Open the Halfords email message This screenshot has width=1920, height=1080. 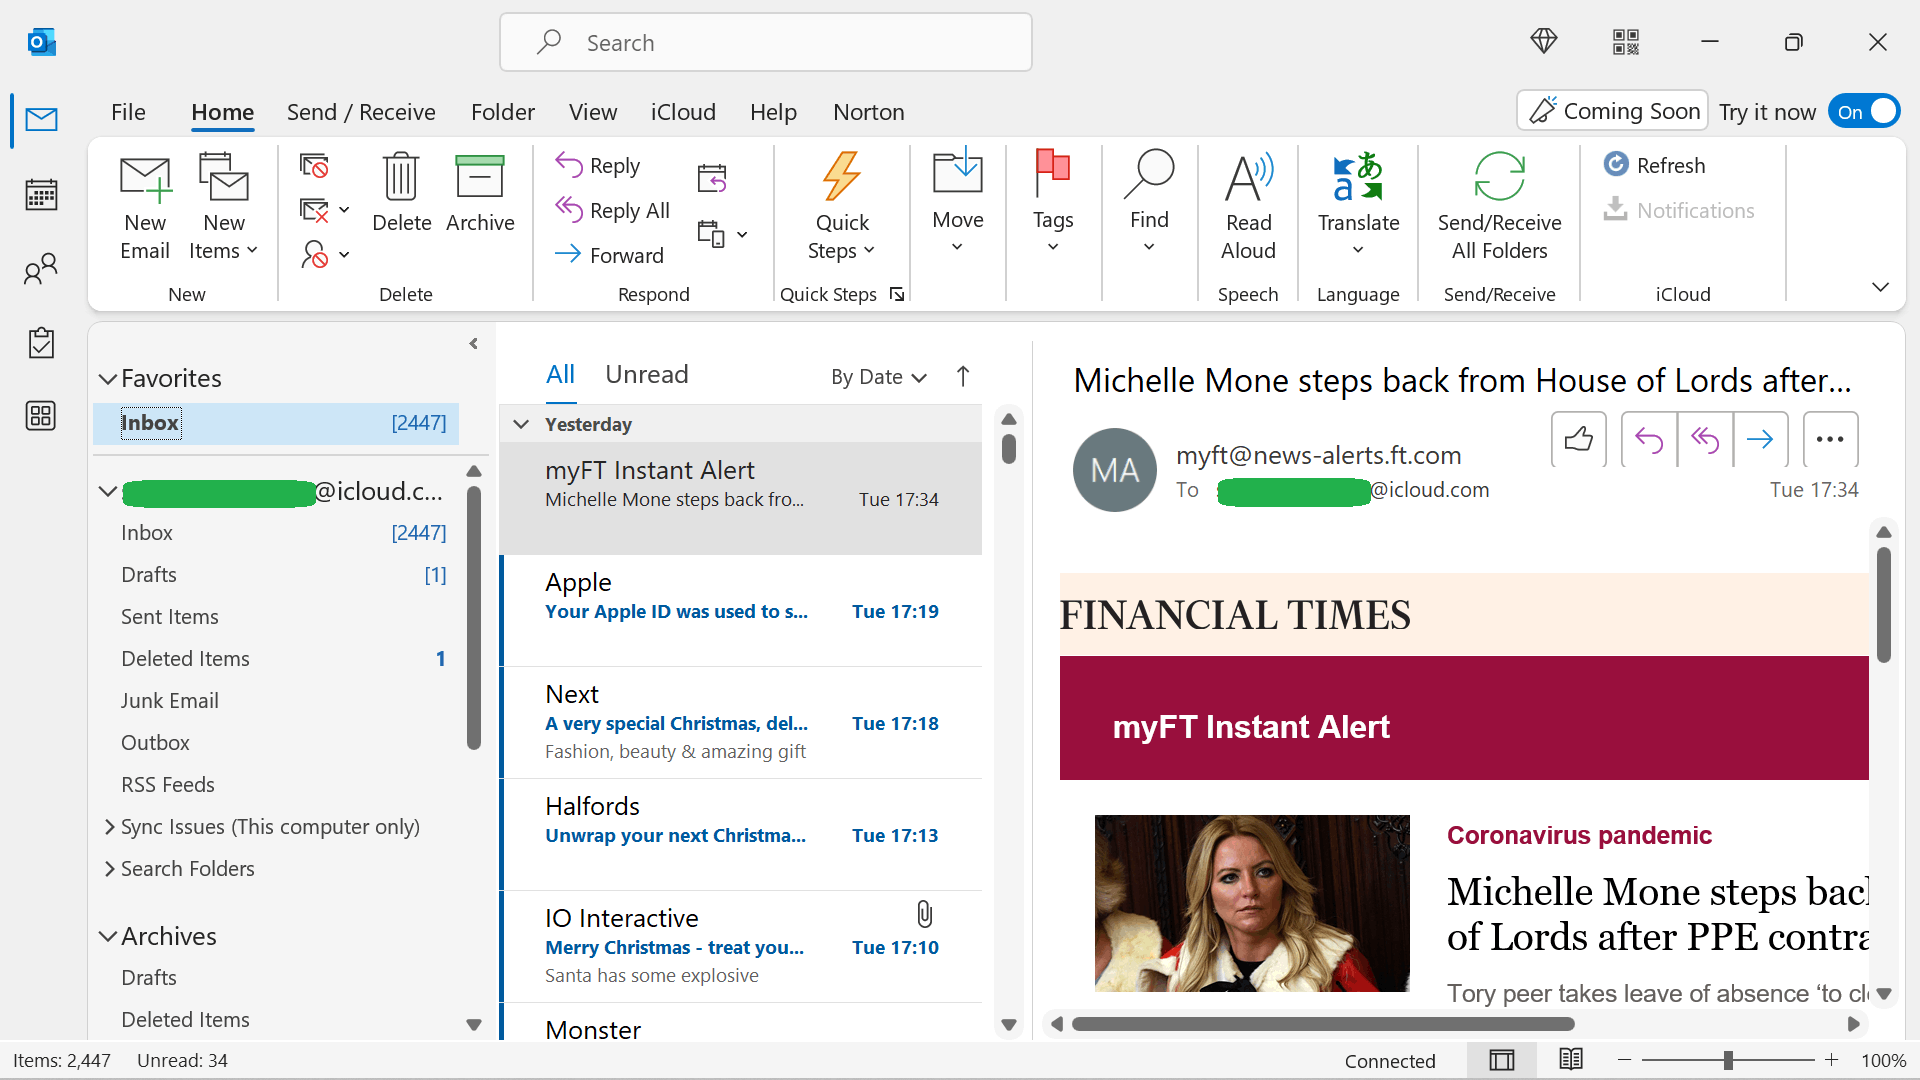click(x=741, y=834)
